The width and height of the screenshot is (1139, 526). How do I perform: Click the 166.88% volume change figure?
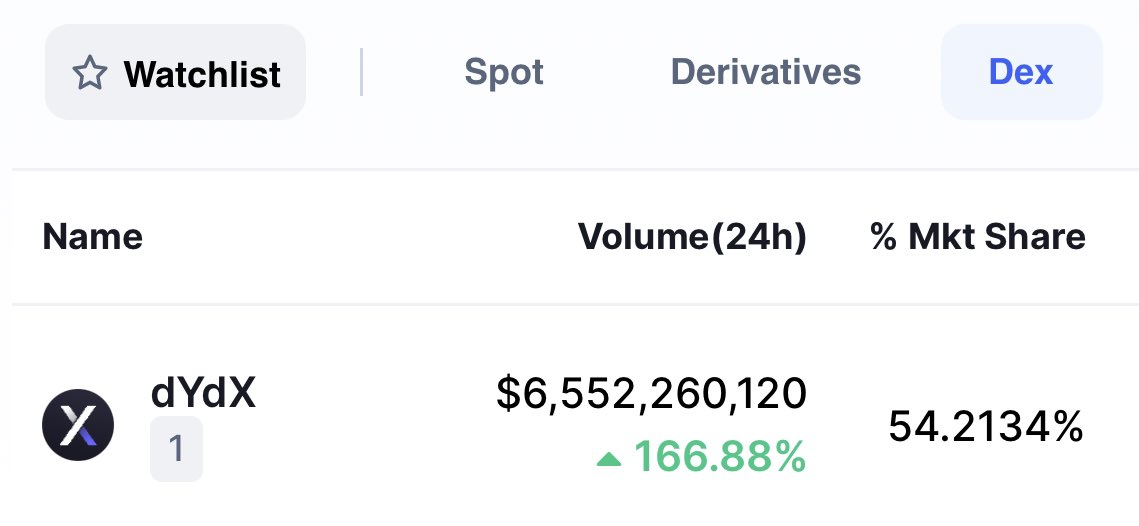point(720,457)
